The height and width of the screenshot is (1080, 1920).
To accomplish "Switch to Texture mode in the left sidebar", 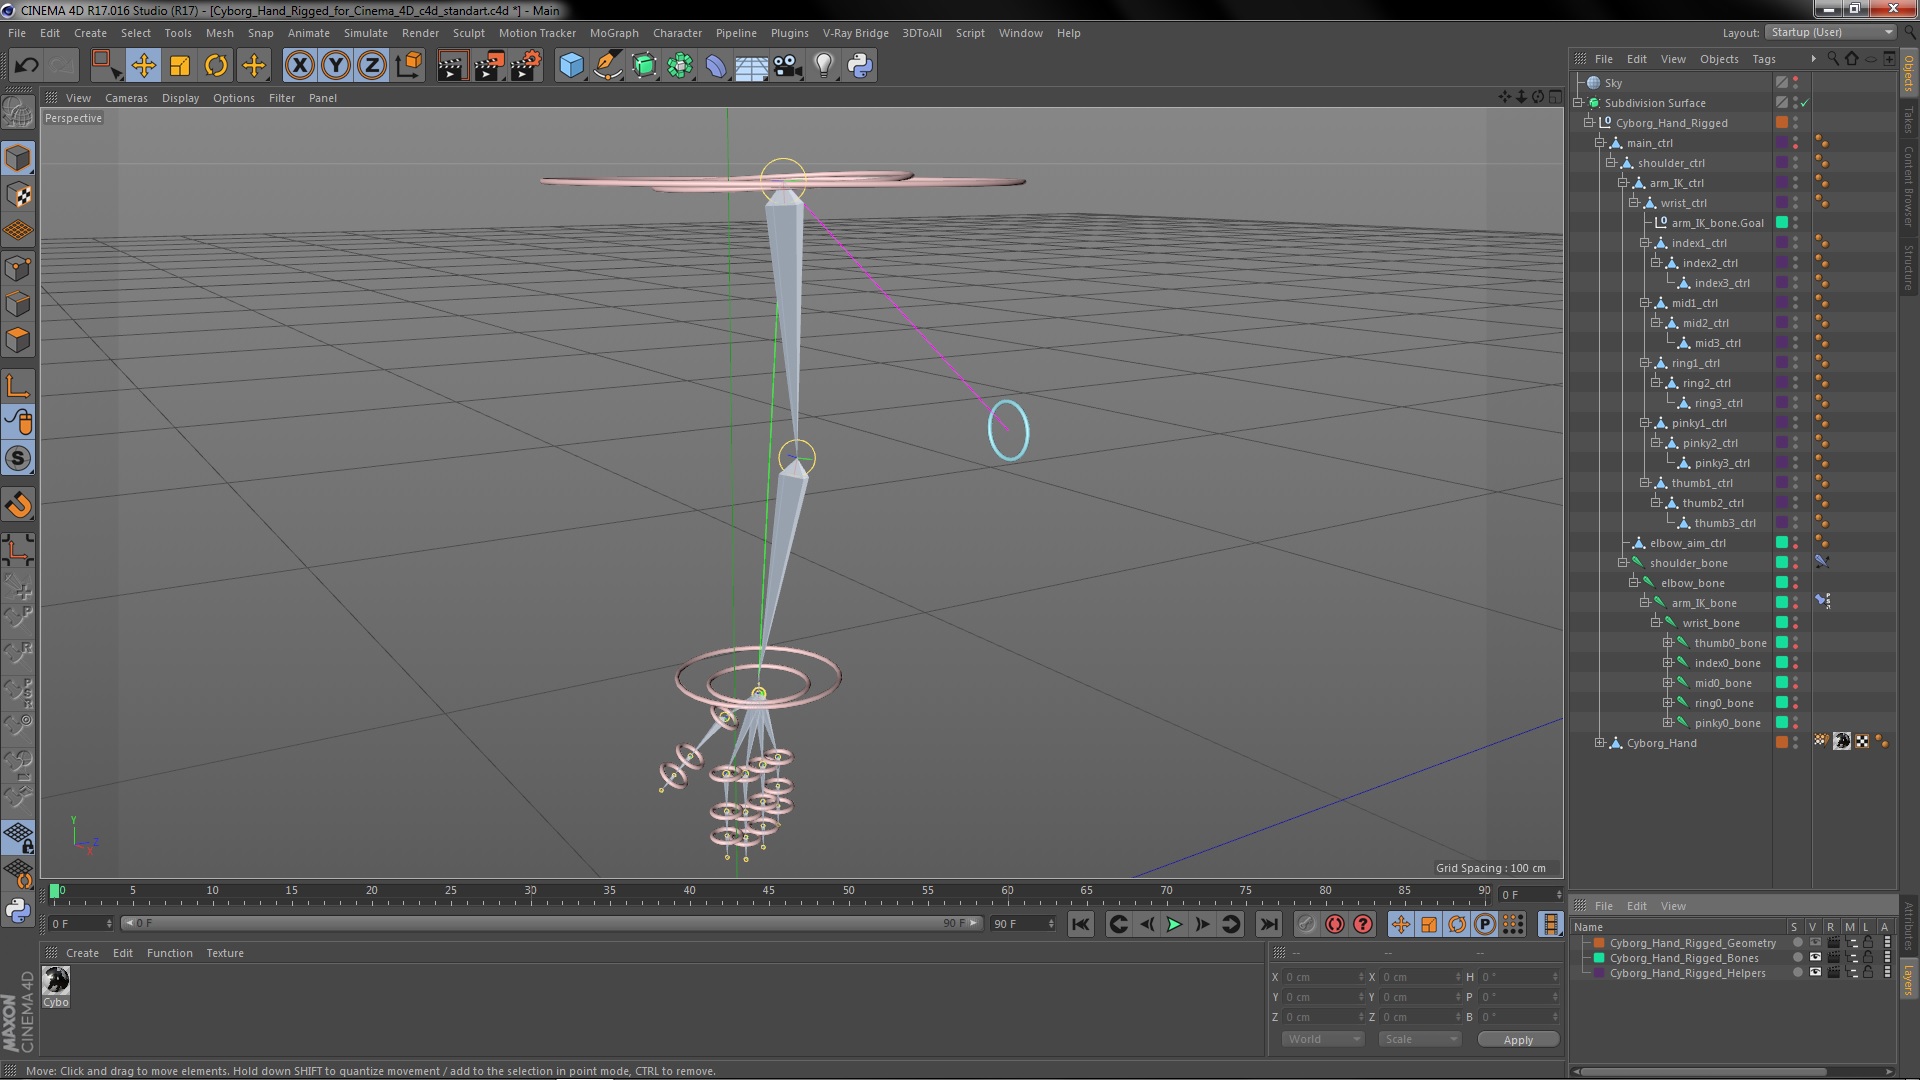I will (18, 195).
